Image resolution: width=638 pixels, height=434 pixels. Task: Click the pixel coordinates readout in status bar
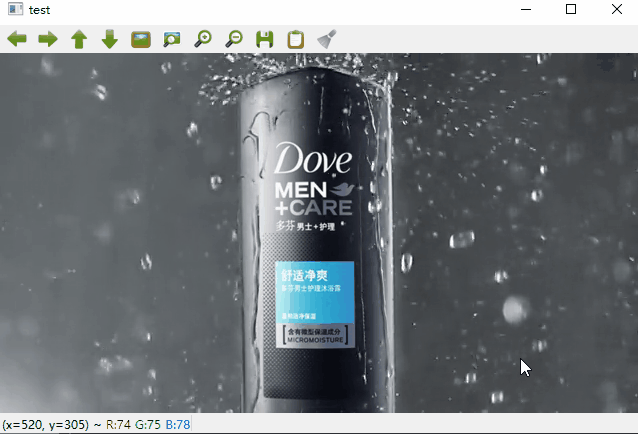tap(45, 425)
